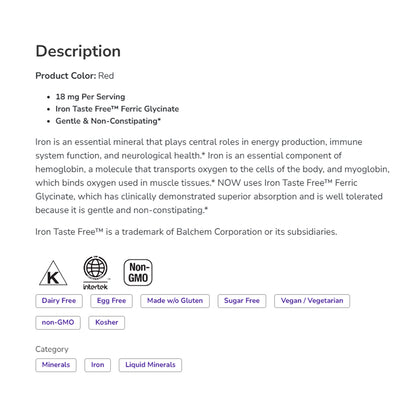The width and height of the screenshot is (416, 416).
Task: Click the Product Color Red label
Action: (x=75, y=76)
